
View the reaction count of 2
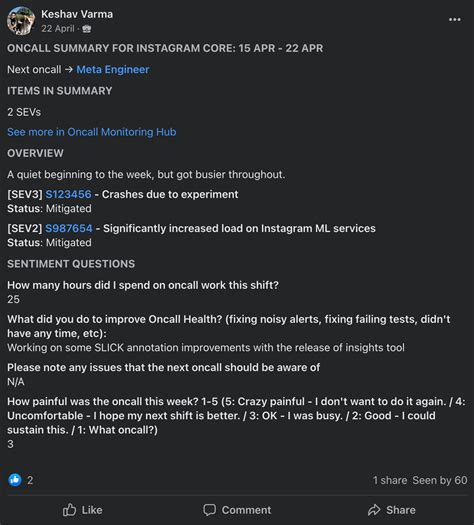click(30, 480)
